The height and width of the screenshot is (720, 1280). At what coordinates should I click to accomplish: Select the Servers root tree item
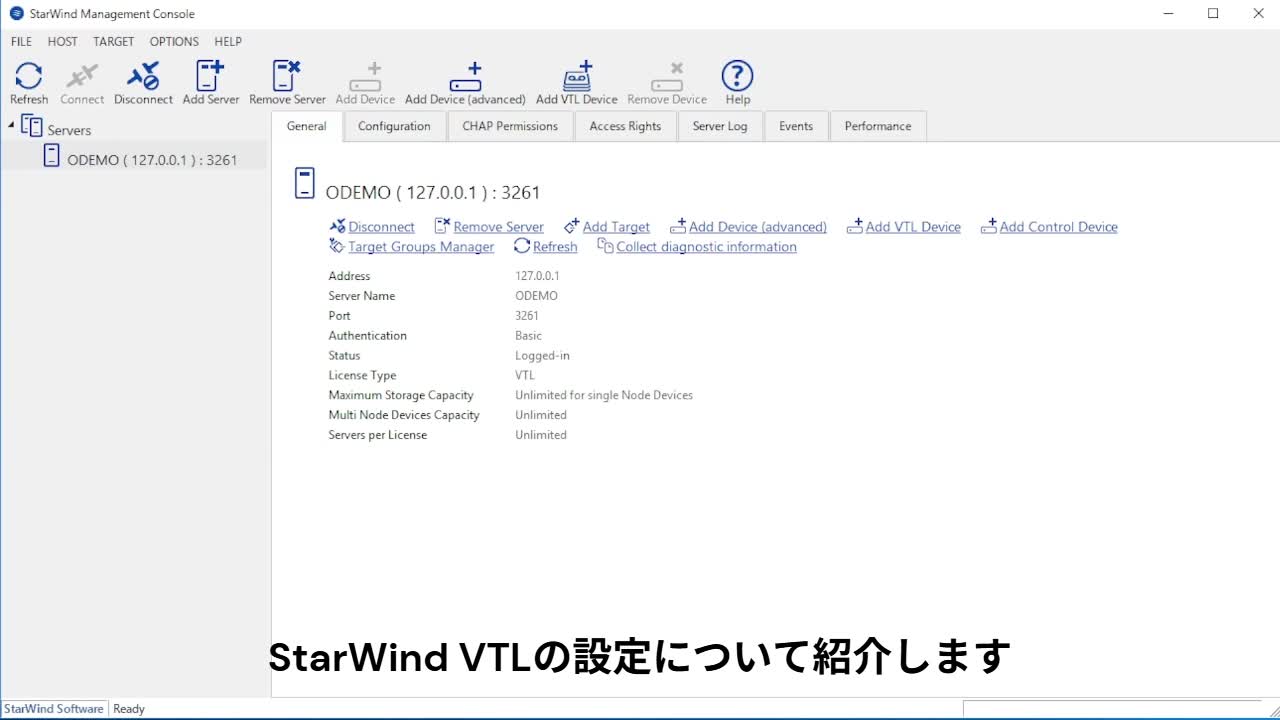click(x=69, y=130)
